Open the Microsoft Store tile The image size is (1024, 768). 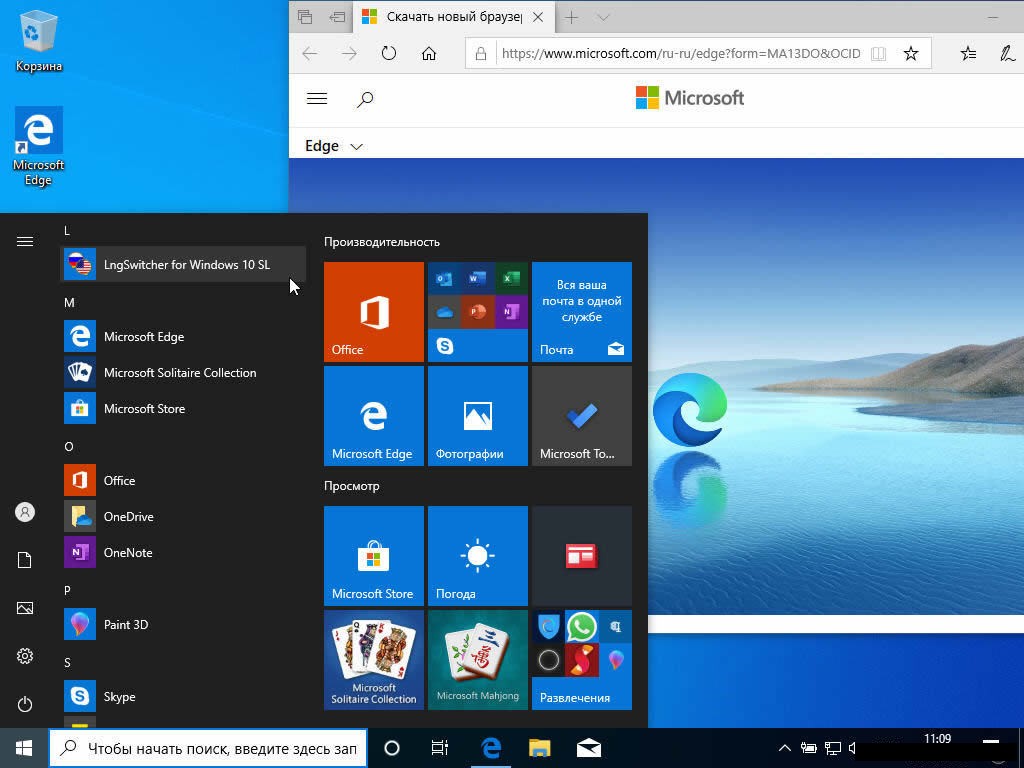click(374, 556)
